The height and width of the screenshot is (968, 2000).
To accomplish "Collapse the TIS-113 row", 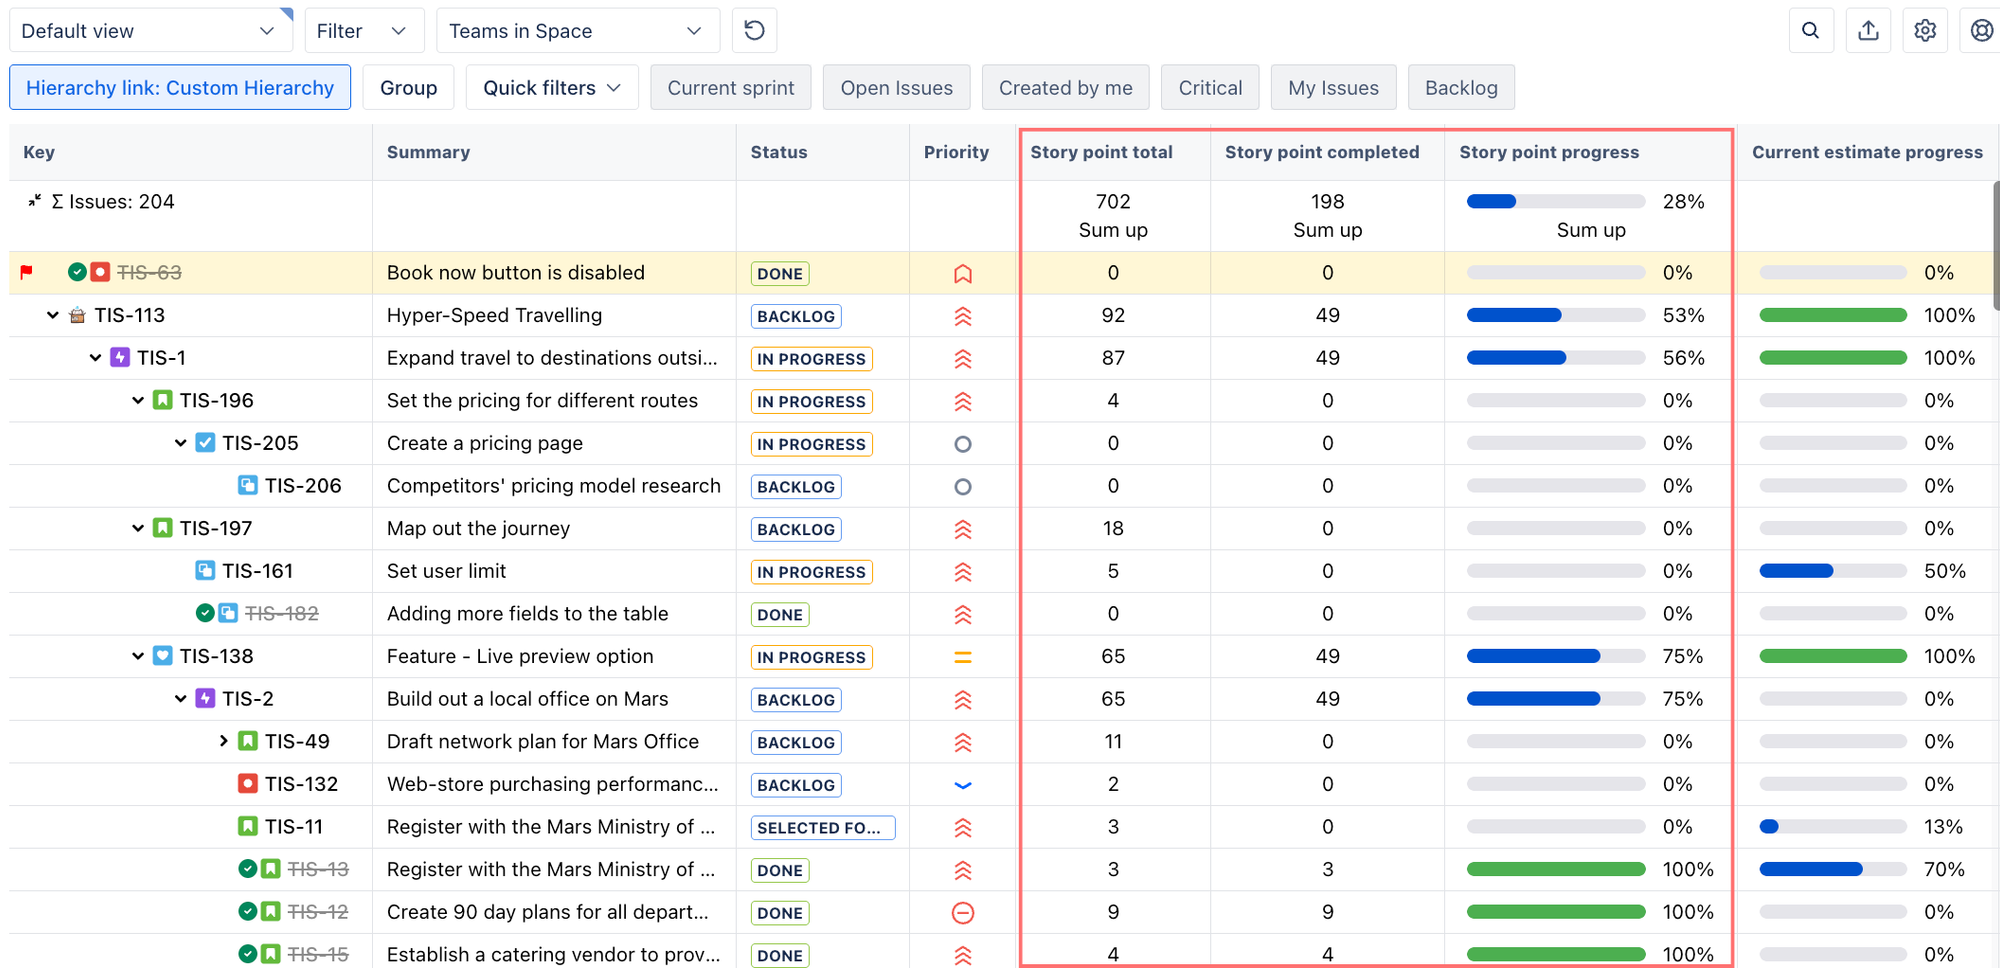I will click(52, 315).
